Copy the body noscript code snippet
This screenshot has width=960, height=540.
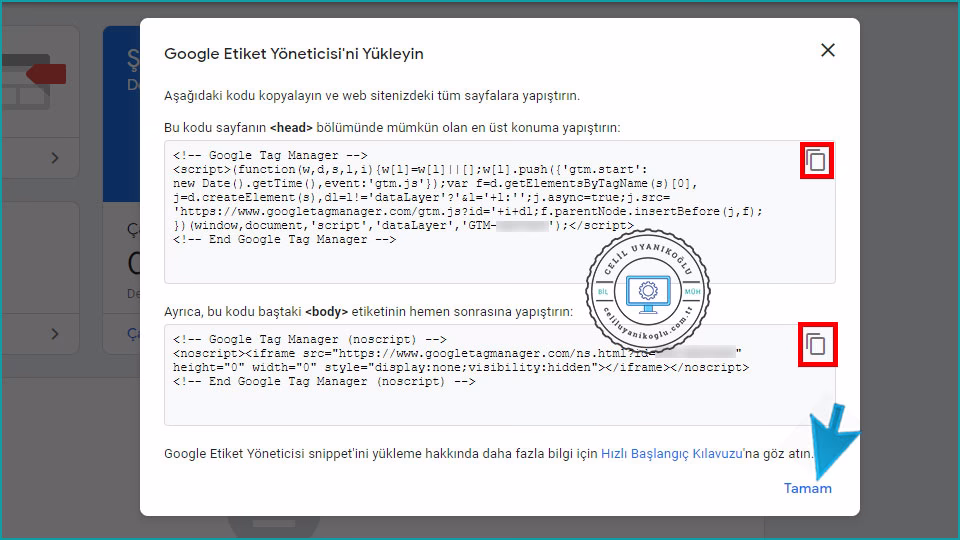[816, 345]
